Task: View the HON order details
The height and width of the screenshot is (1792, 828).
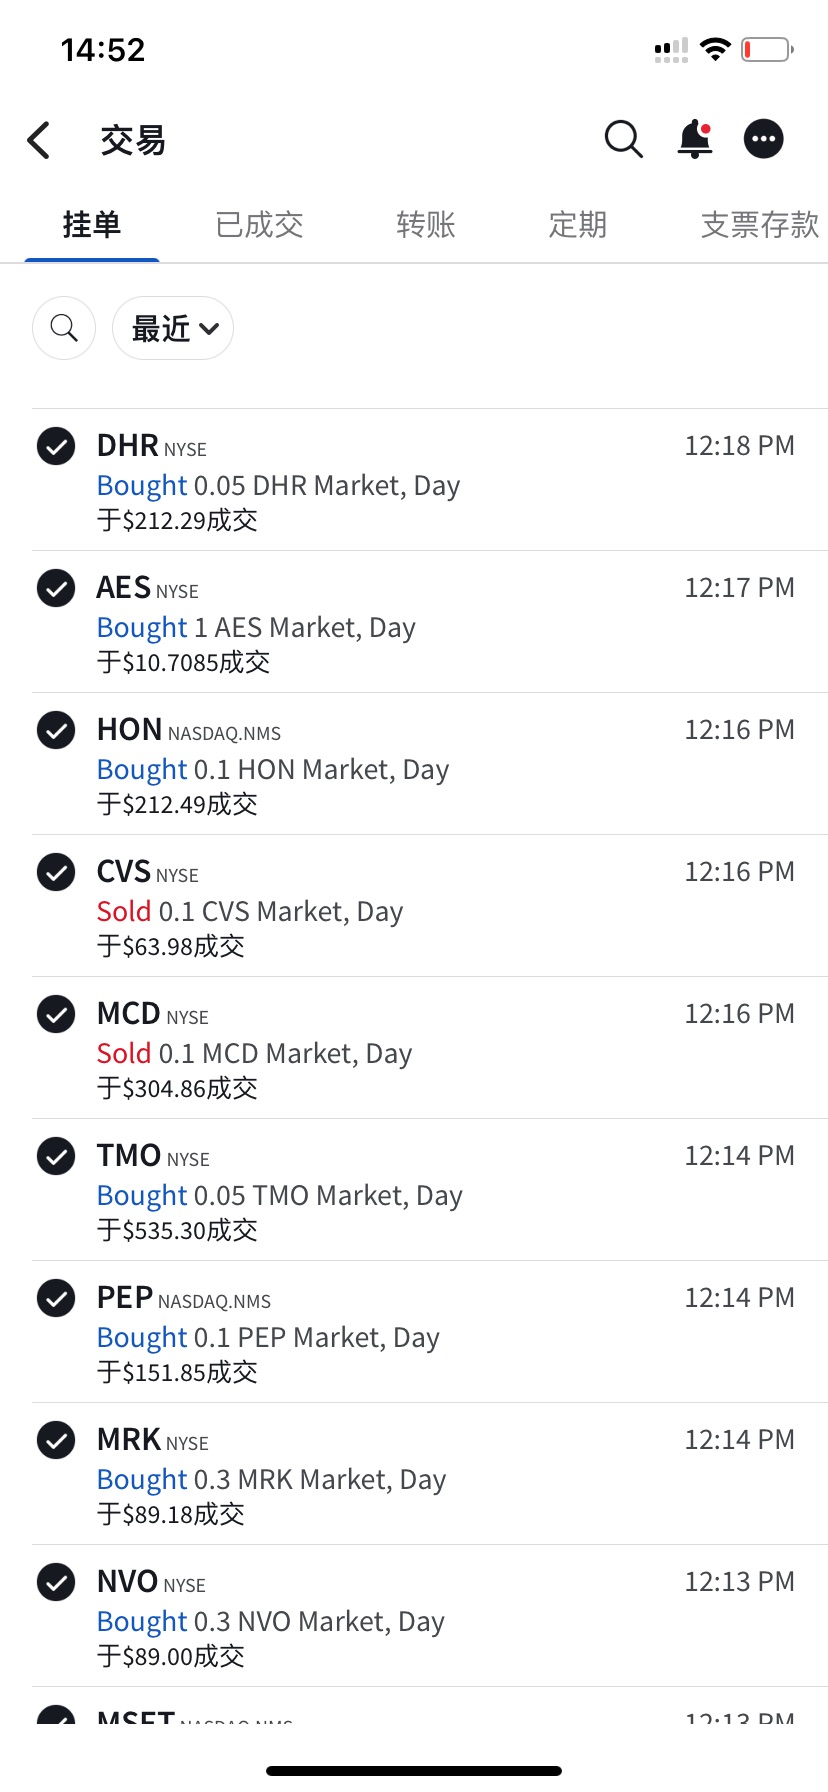Action: click(x=430, y=764)
